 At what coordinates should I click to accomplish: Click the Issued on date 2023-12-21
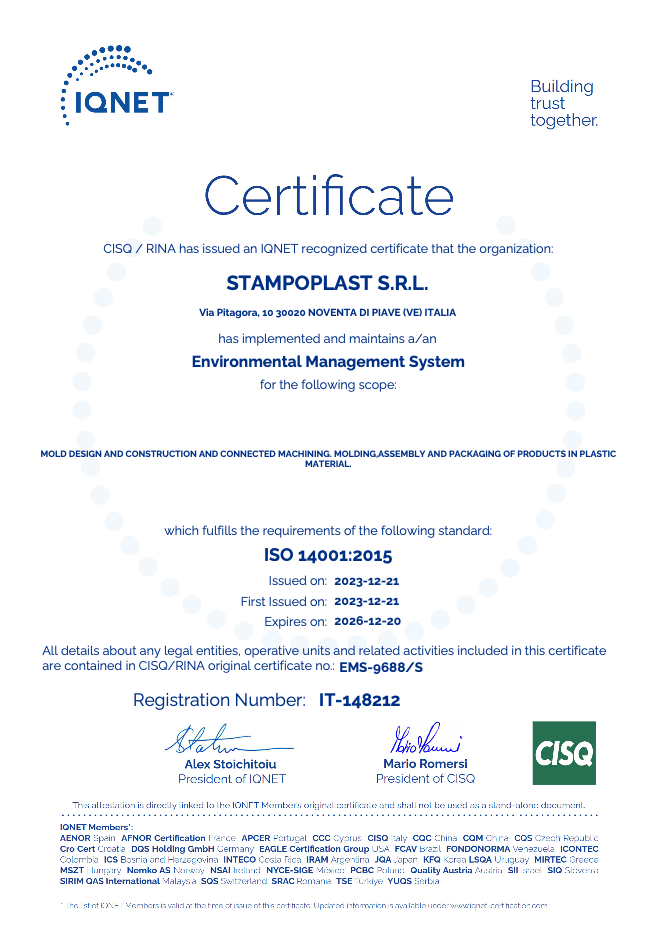pyautogui.click(x=367, y=581)
